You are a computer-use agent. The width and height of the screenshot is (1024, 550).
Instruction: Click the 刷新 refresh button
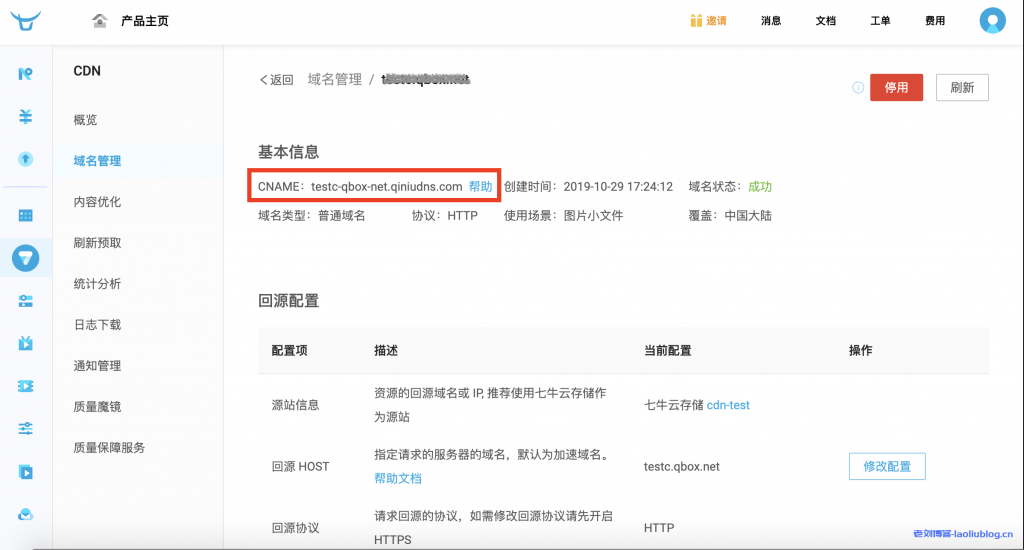pyautogui.click(x=962, y=88)
